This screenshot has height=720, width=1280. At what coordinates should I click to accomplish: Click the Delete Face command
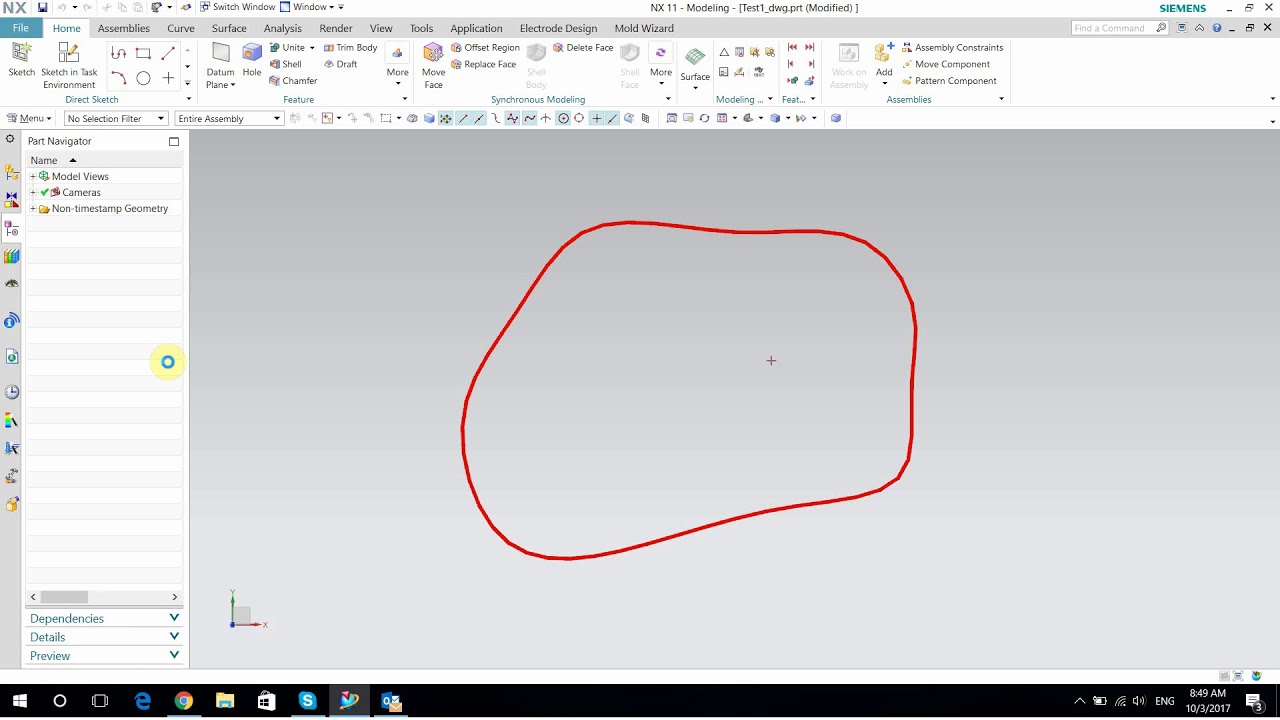click(x=583, y=47)
